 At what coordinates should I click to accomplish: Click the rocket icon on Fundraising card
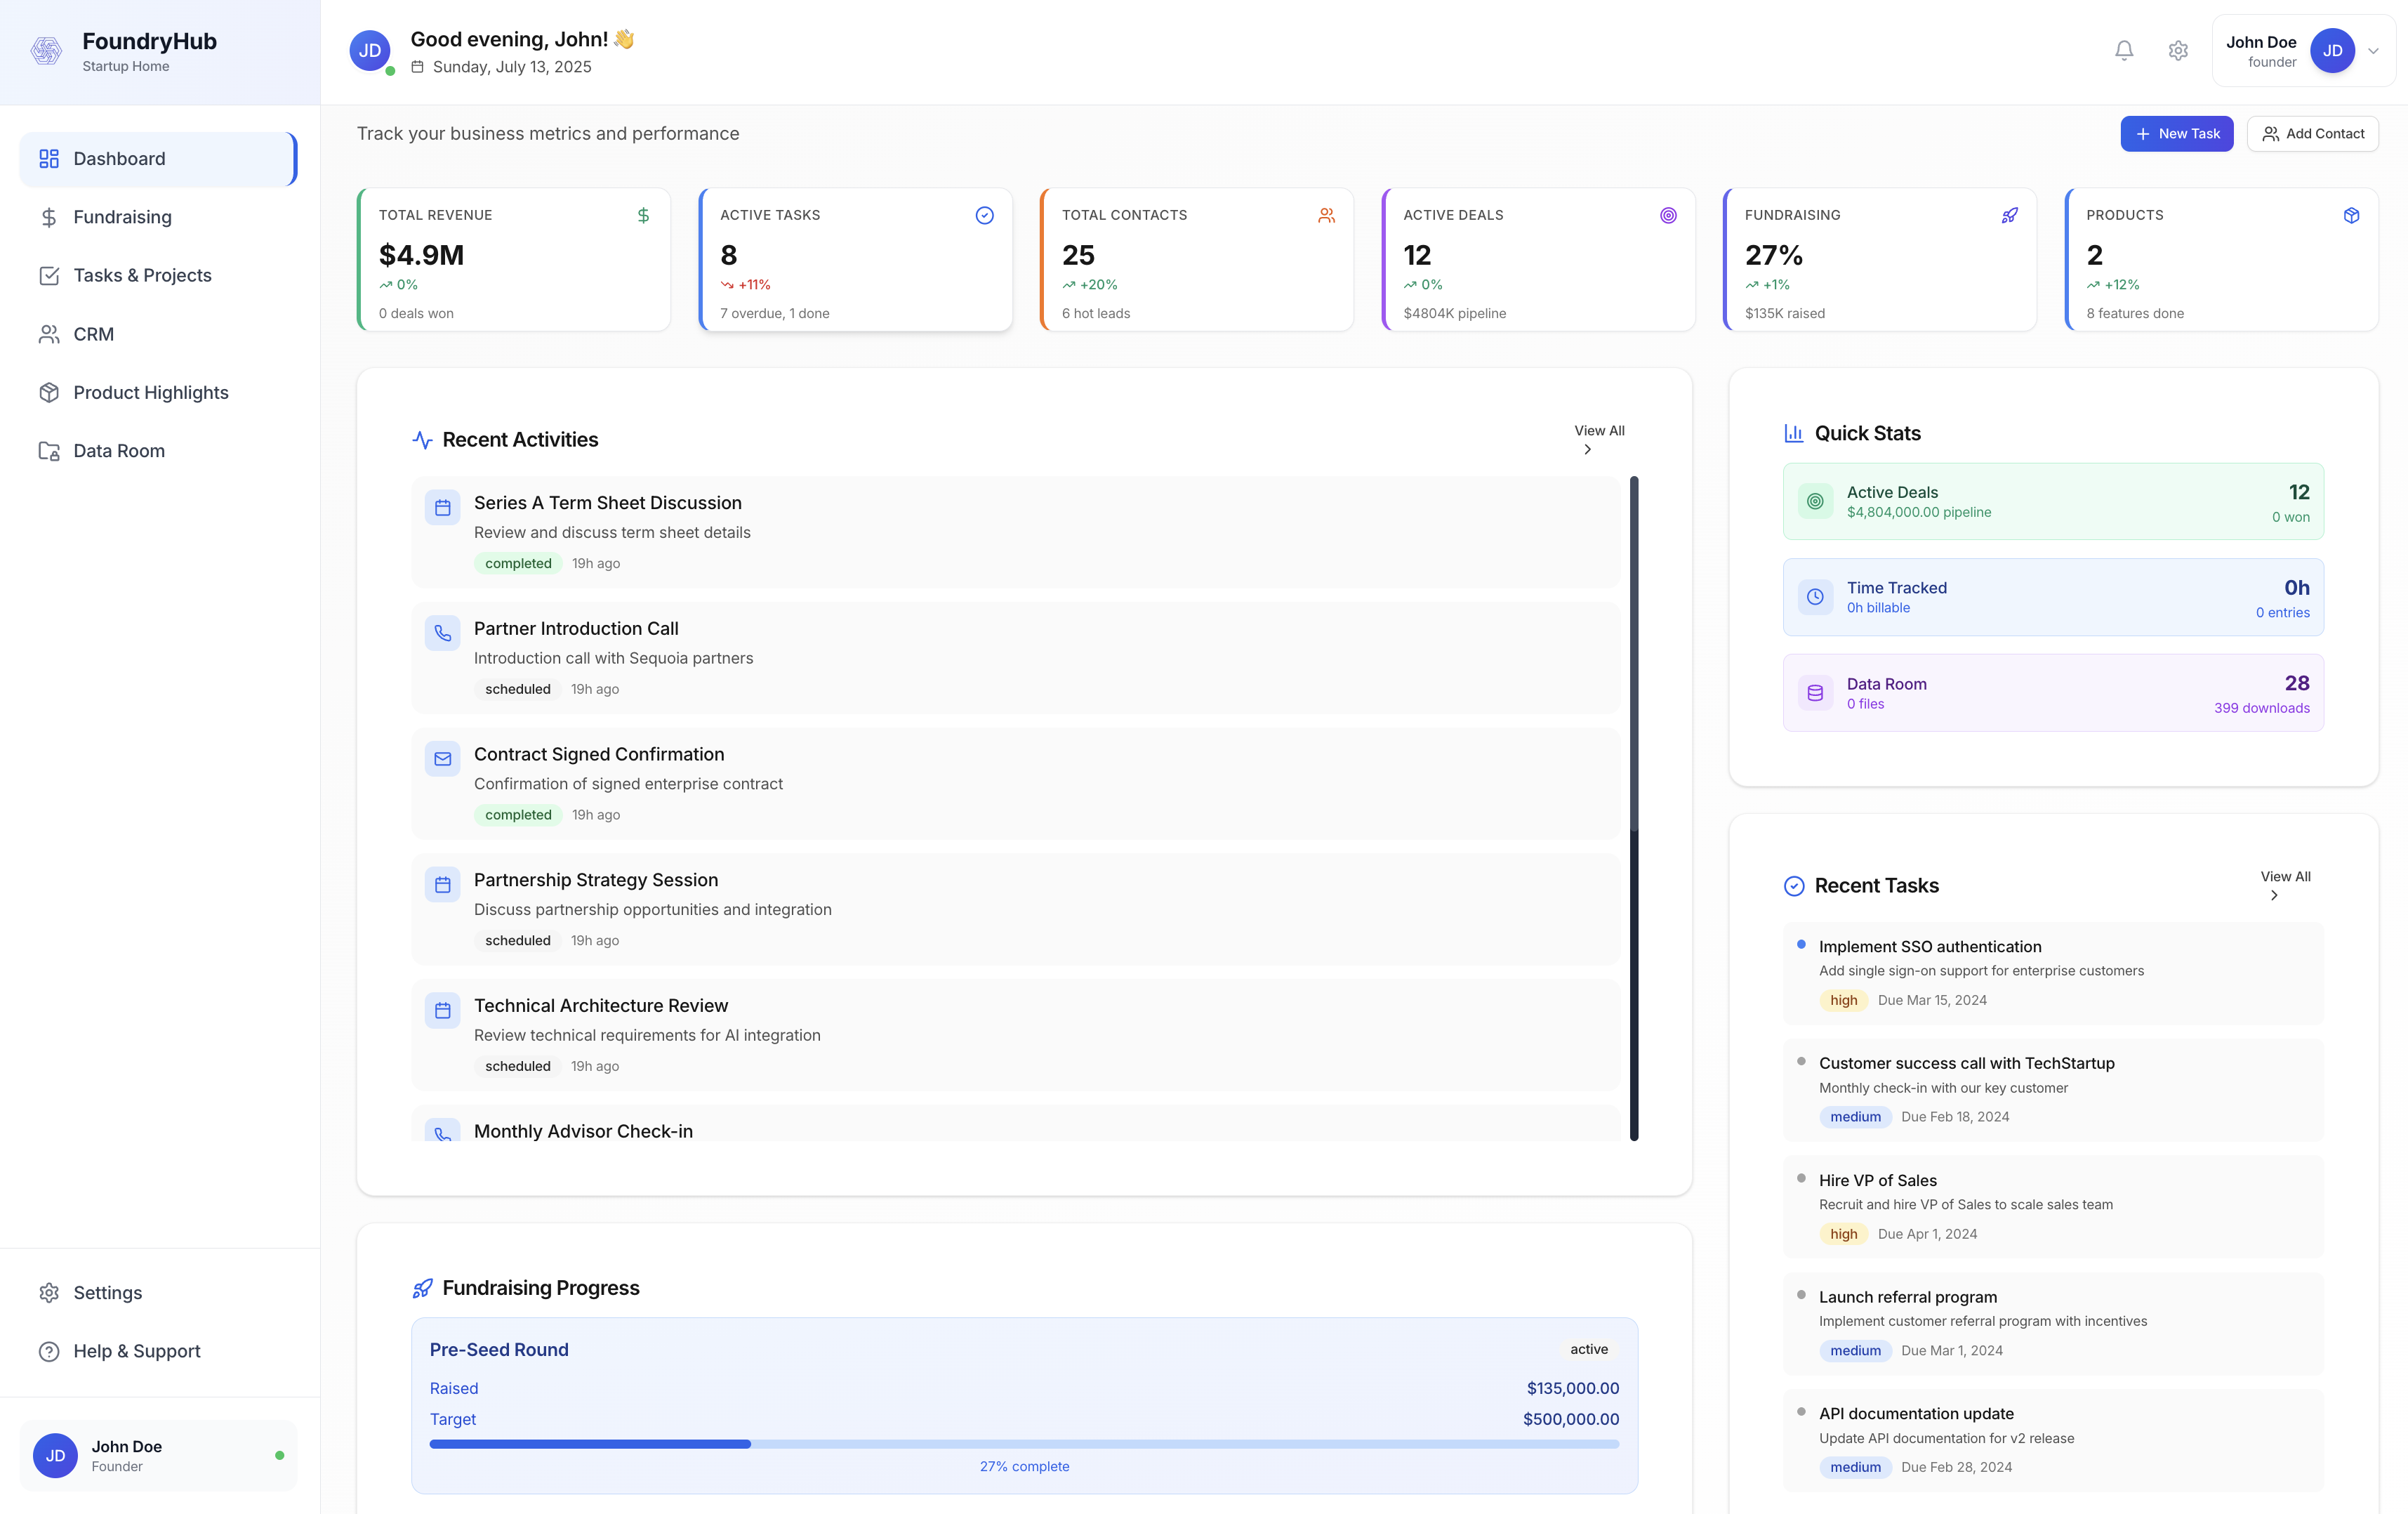click(2009, 215)
